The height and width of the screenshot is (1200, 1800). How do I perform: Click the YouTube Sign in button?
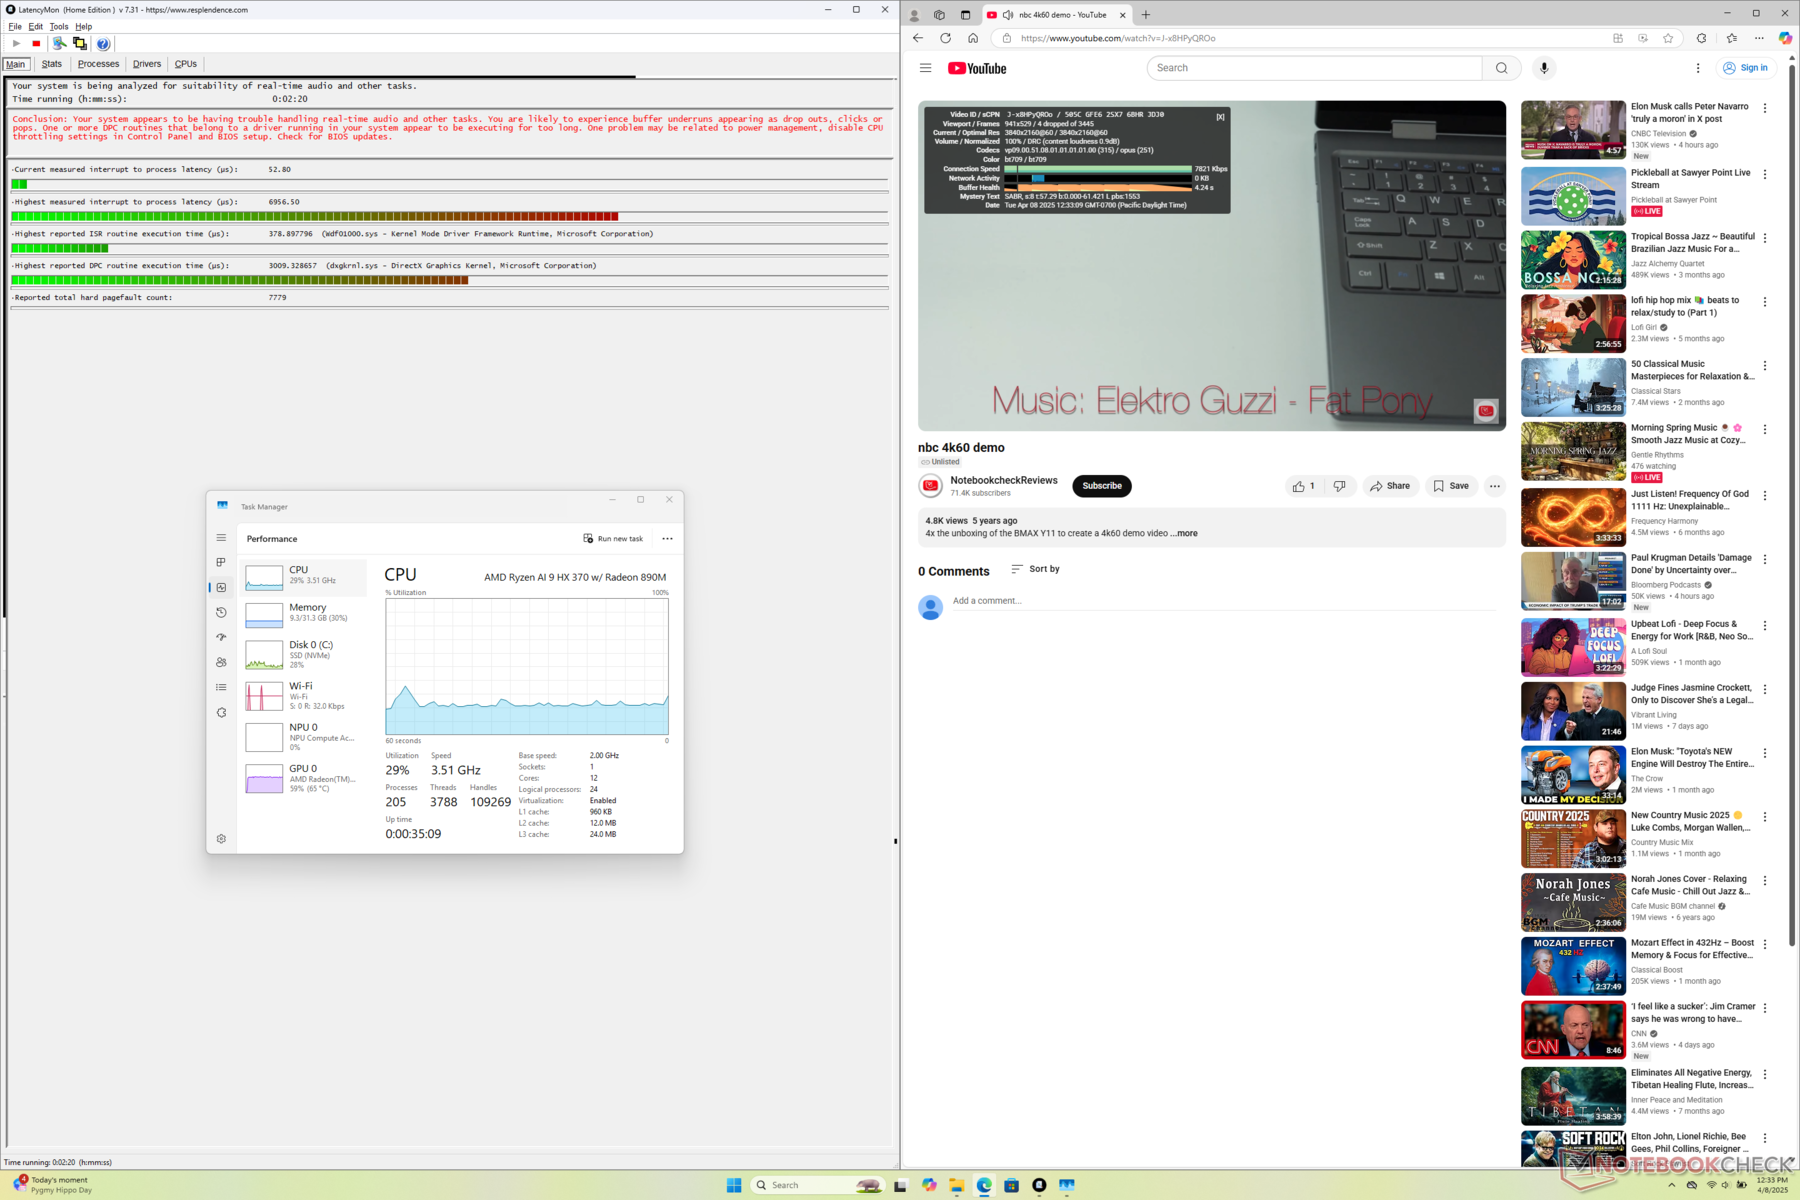coord(1745,68)
